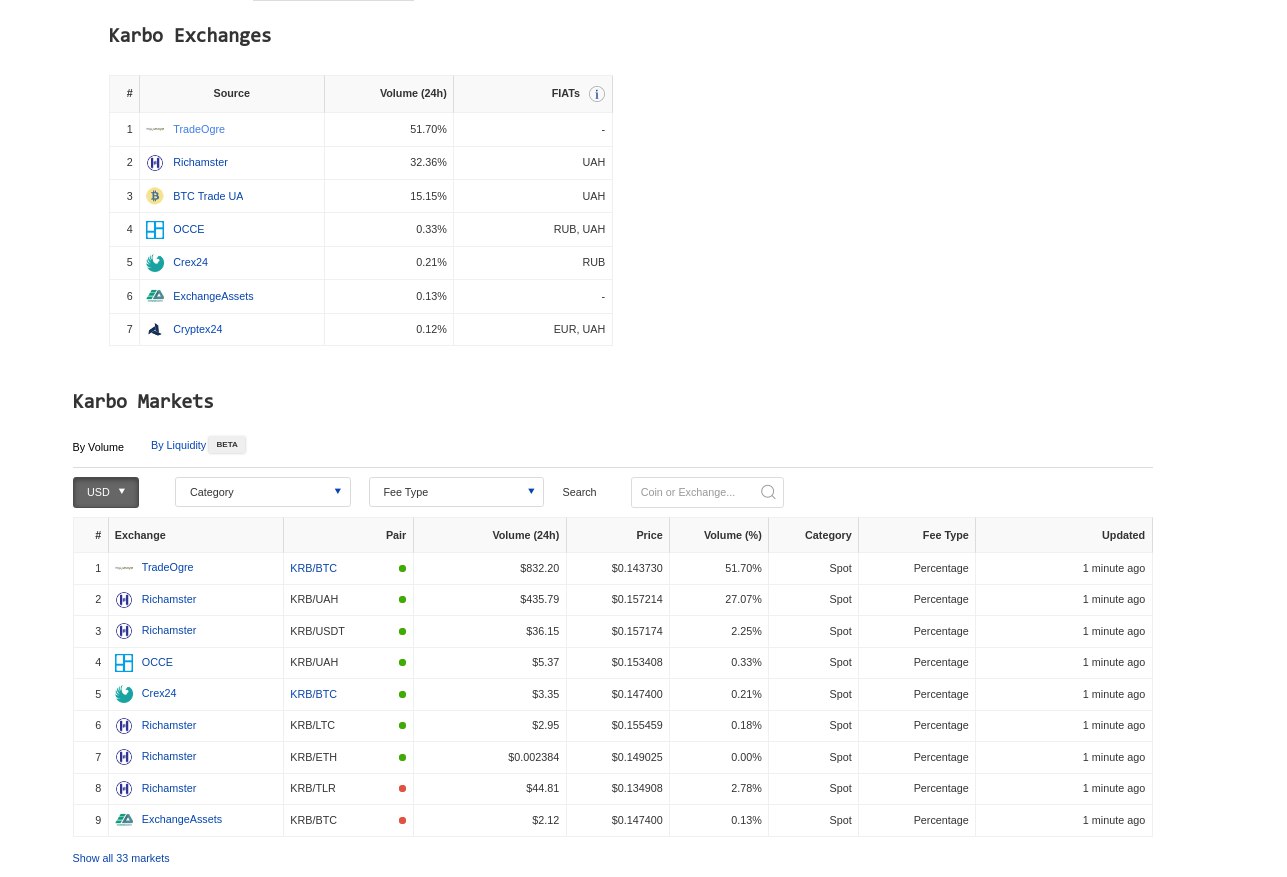Click the red status dot in KRB/TLR row

402,789
